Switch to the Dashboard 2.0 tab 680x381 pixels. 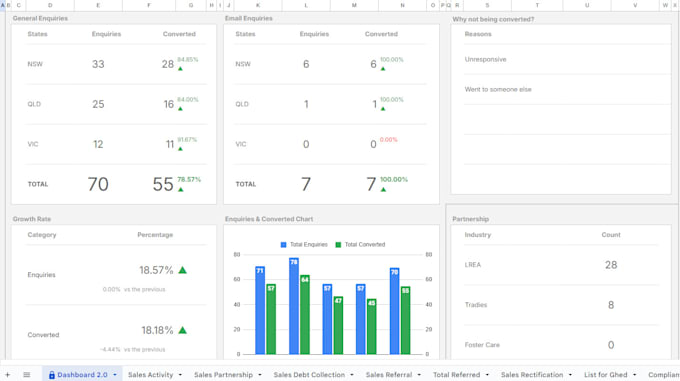click(x=82, y=374)
